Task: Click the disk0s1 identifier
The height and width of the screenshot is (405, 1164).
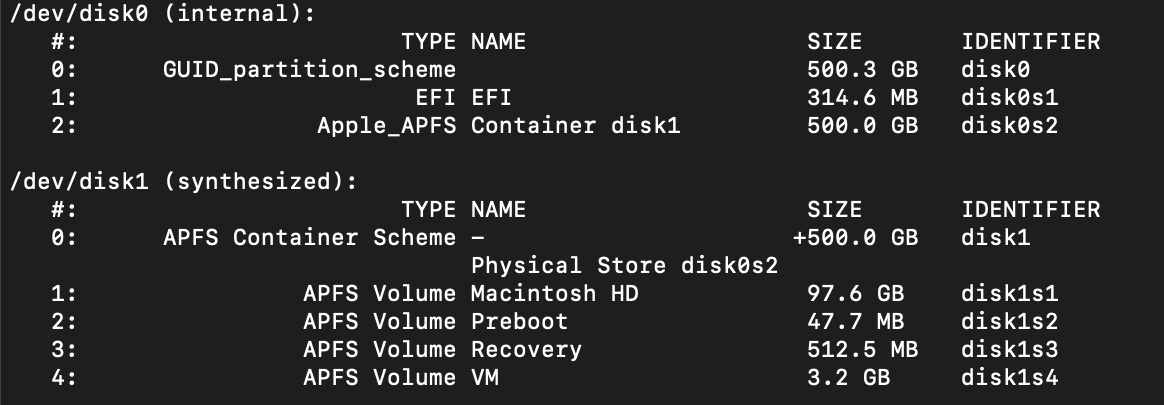Action: (x=1009, y=98)
